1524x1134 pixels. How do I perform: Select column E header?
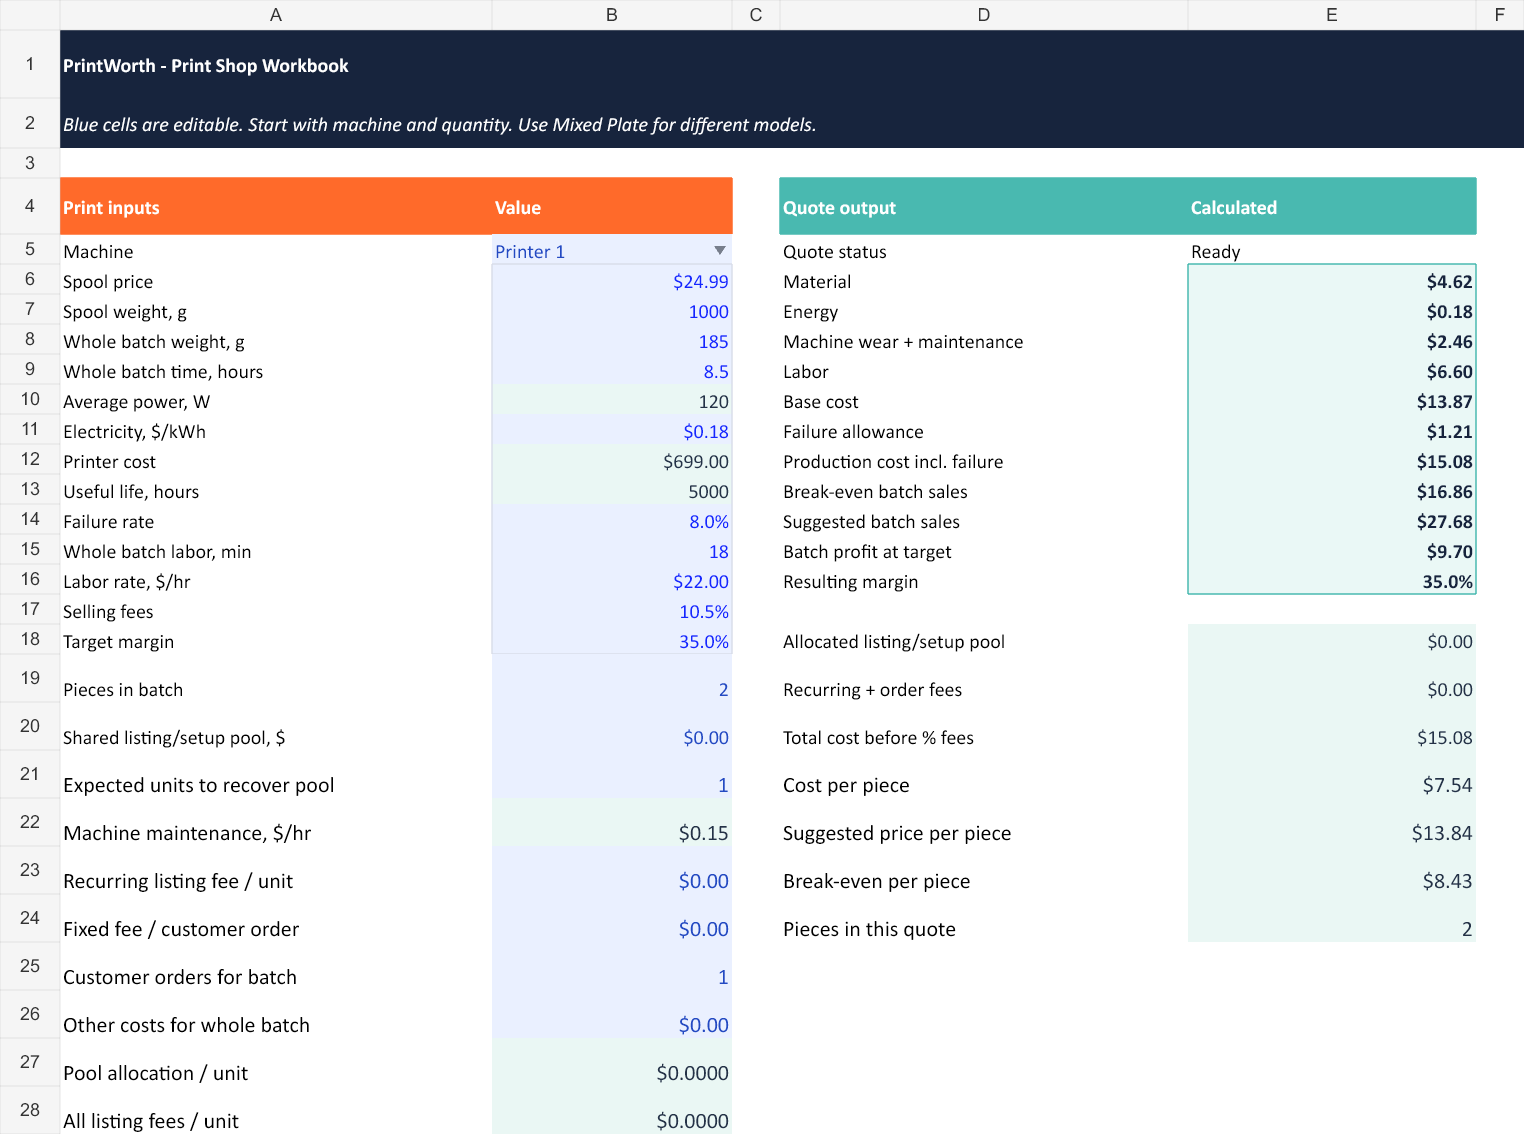(1332, 15)
